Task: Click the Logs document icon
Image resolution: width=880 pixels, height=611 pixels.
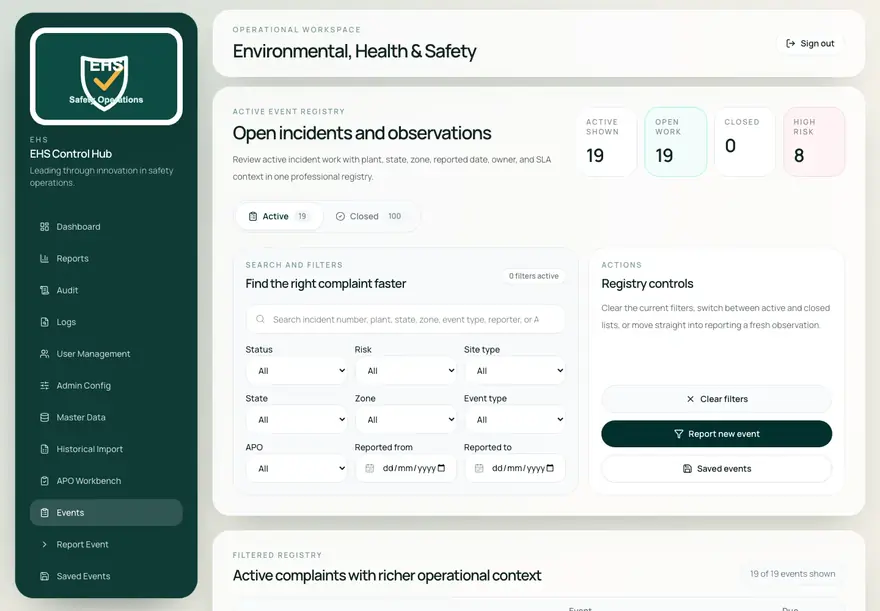Action: [44, 322]
